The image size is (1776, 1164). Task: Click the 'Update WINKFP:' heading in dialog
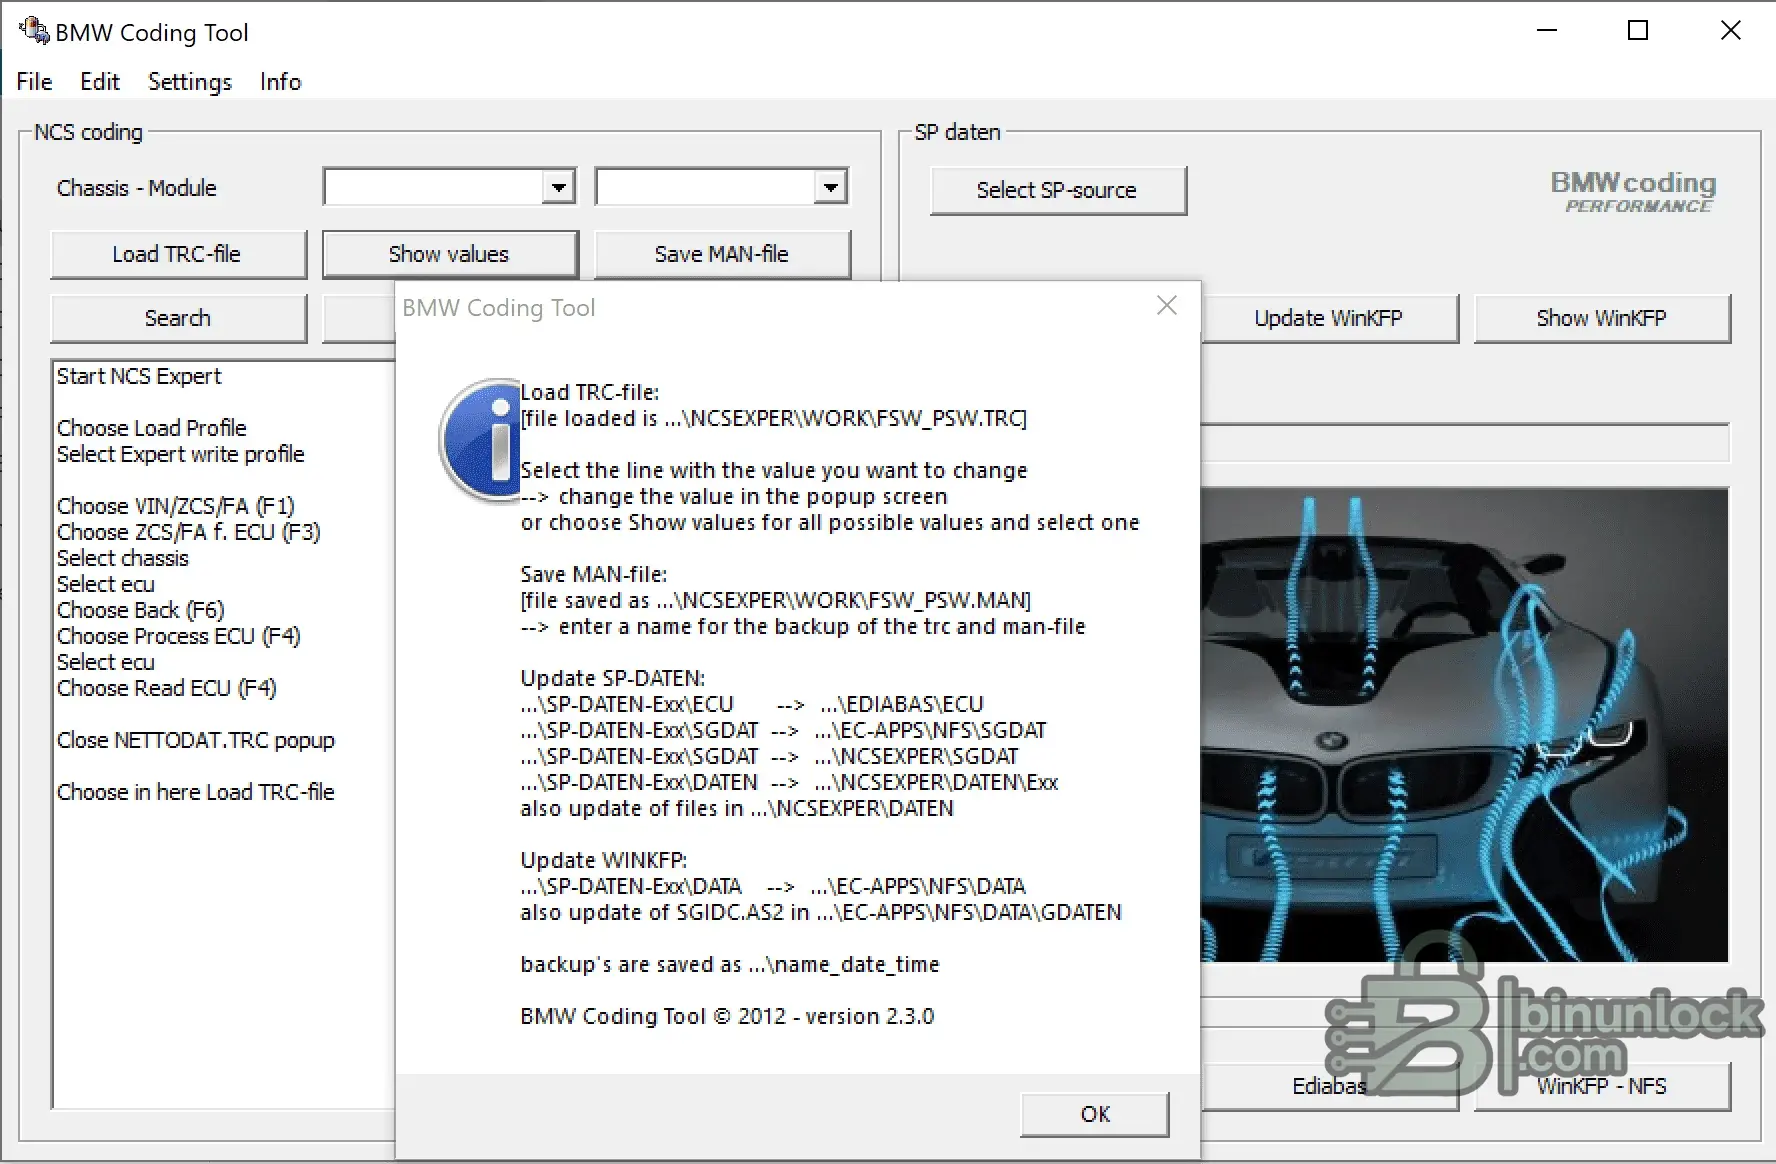(x=604, y=860)
